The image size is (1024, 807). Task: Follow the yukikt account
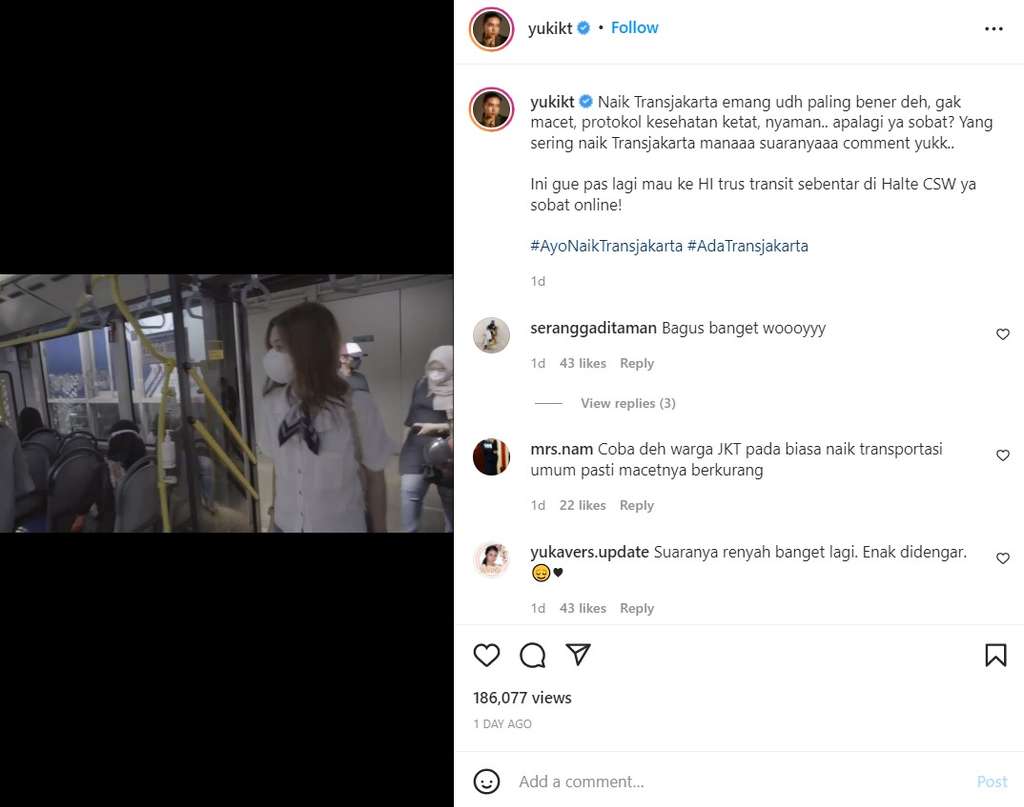pyautogui.click(x=634, y=28)
